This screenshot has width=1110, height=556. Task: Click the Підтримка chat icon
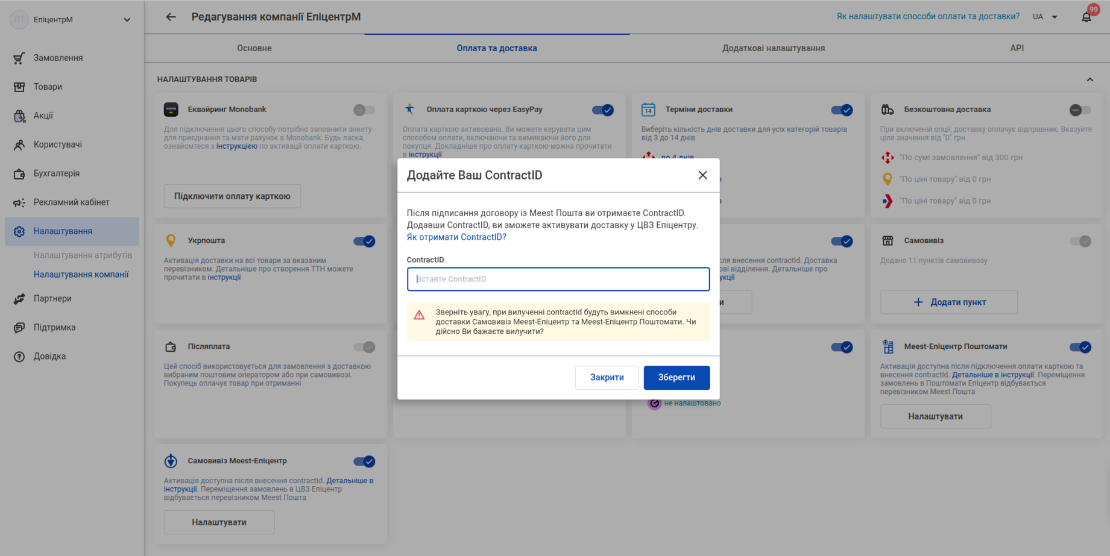[19, 328]
